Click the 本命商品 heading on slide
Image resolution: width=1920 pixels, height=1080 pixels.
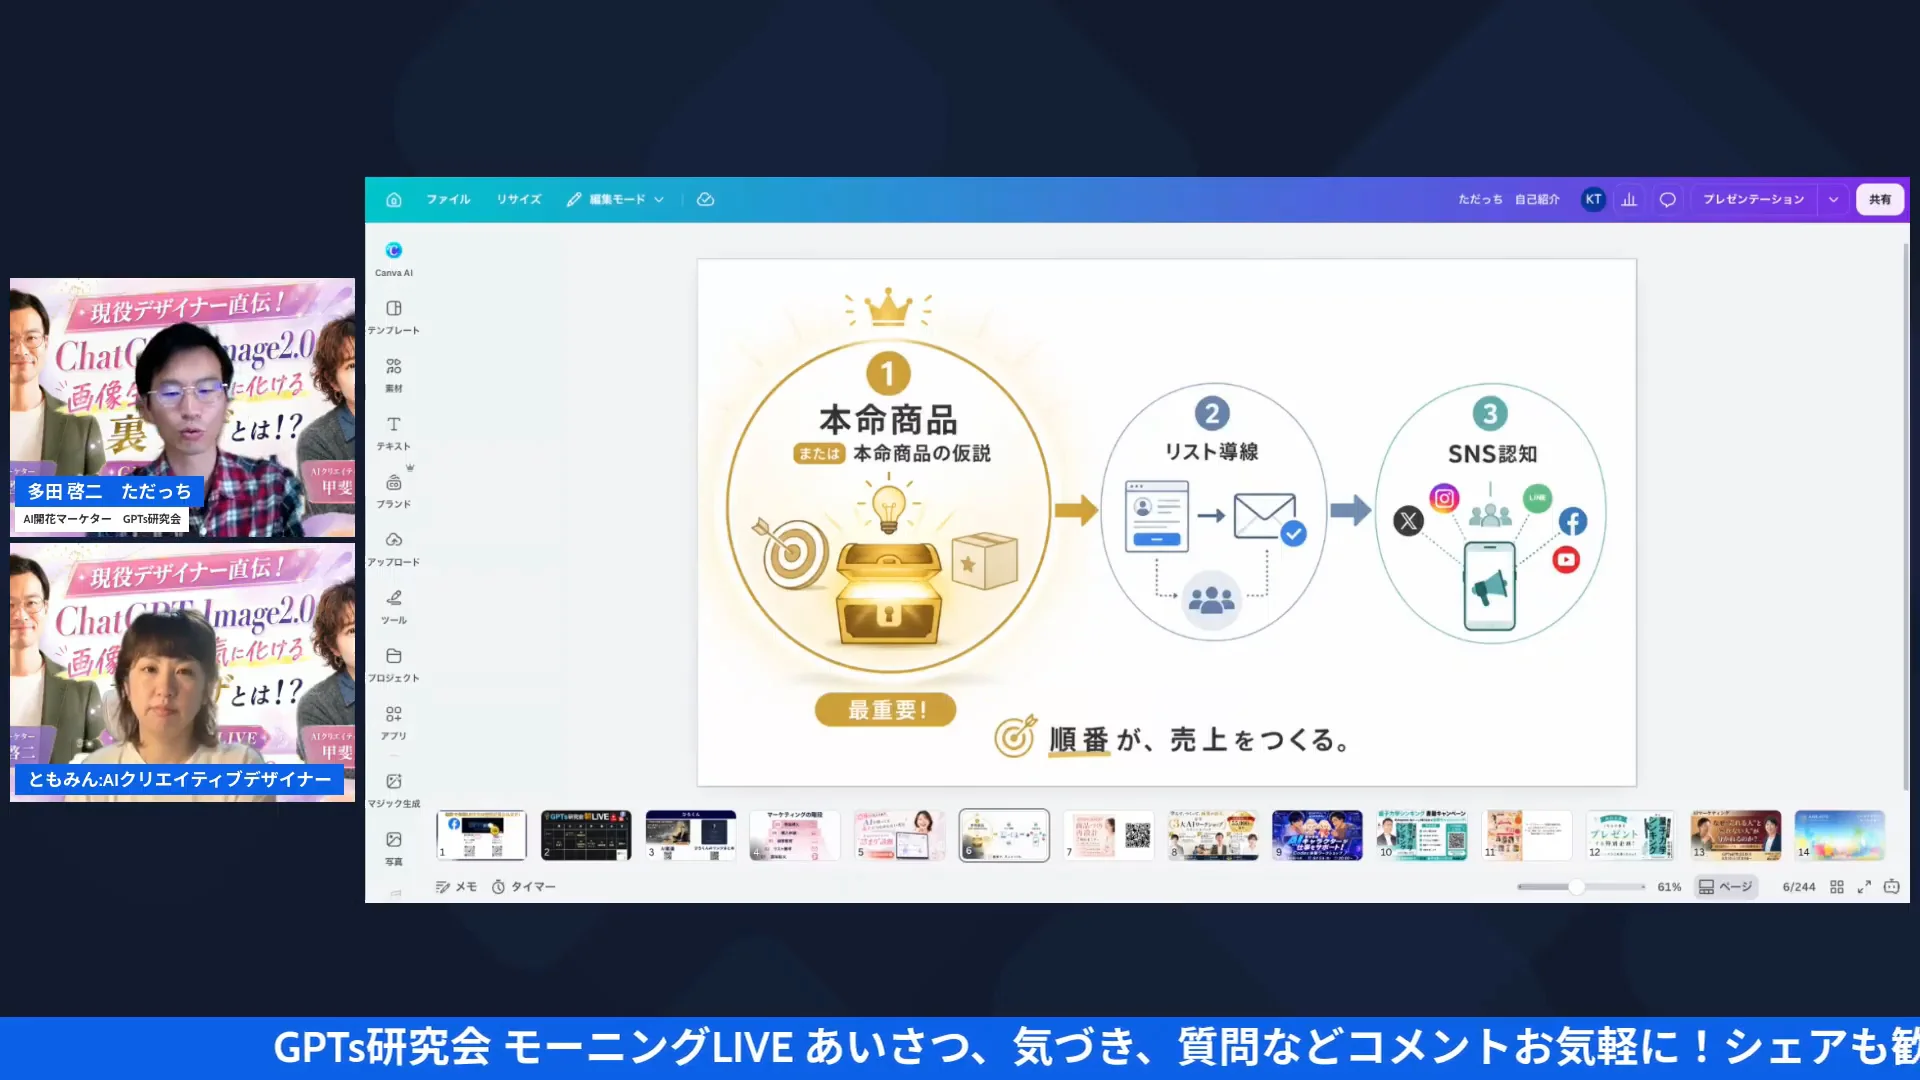(888, 419)
